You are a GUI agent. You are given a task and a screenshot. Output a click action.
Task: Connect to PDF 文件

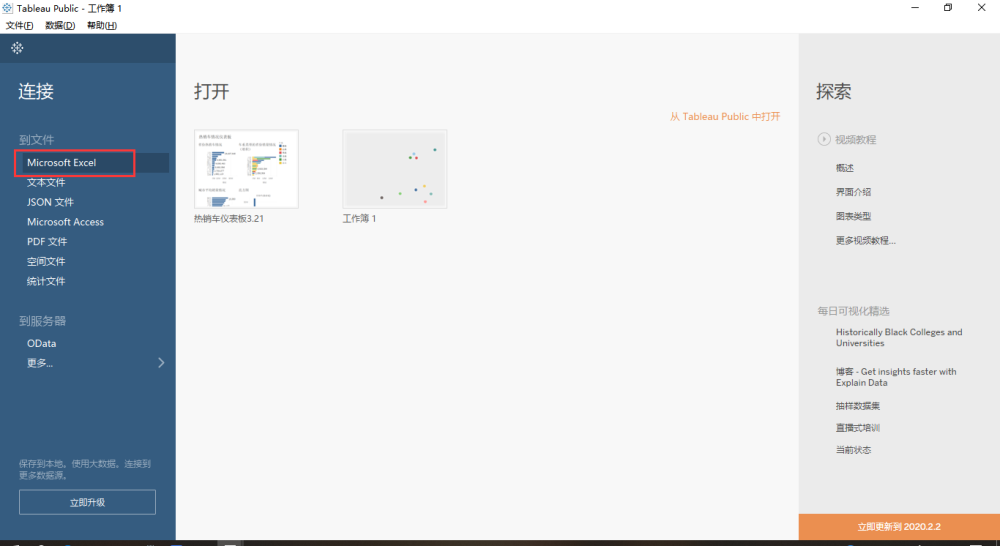click(x=47, y=242)
